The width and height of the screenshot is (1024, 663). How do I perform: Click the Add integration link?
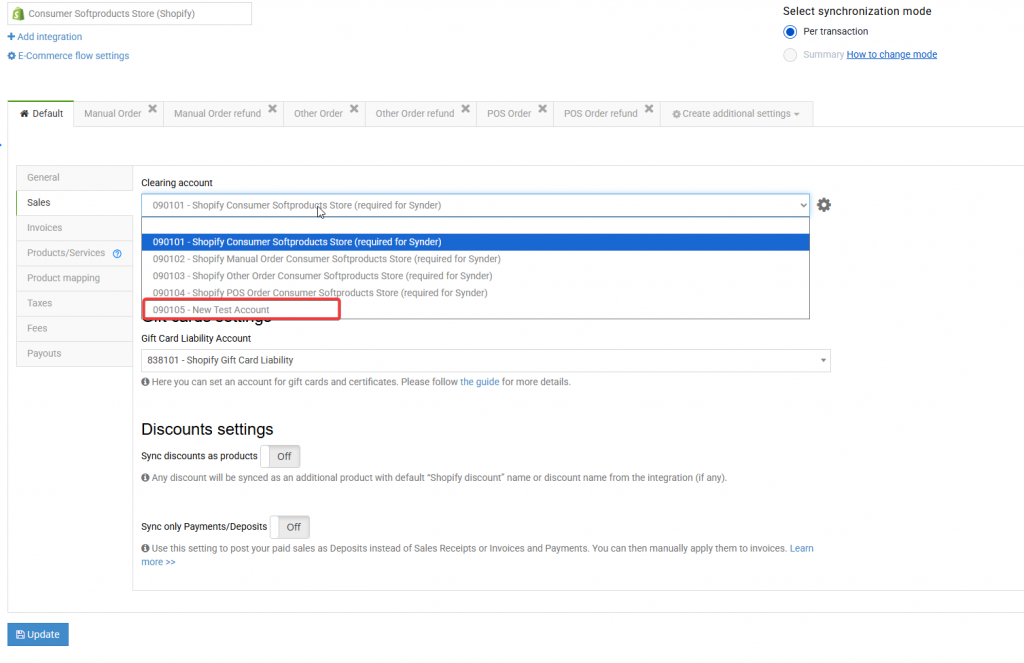45,37
